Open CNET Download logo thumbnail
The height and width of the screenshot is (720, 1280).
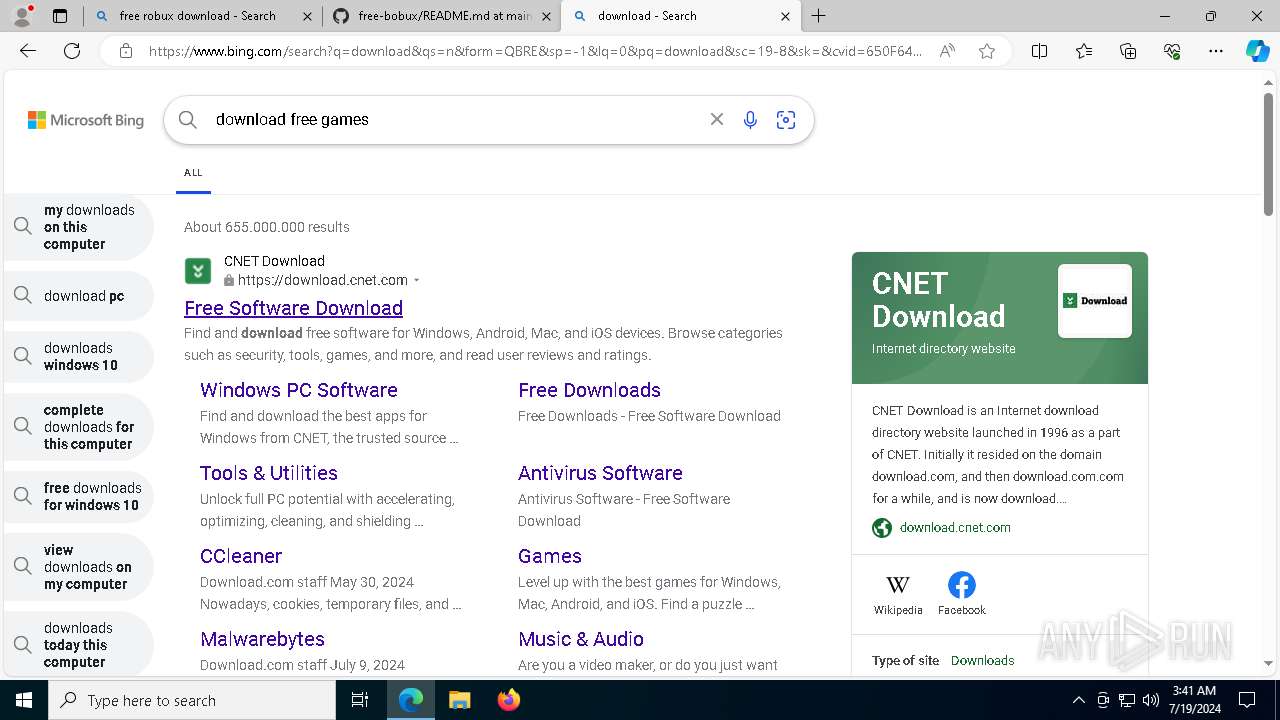click(x=1095, y=301)
